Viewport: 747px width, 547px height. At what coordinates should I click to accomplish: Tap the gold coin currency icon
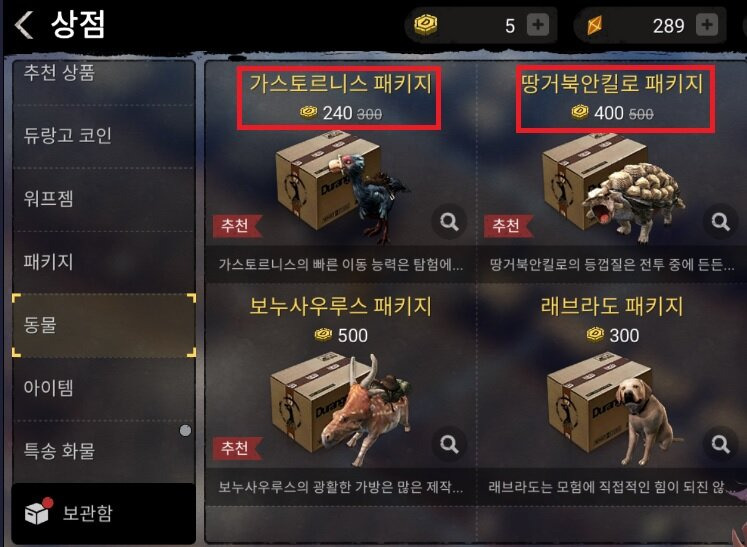coord(425,25)
